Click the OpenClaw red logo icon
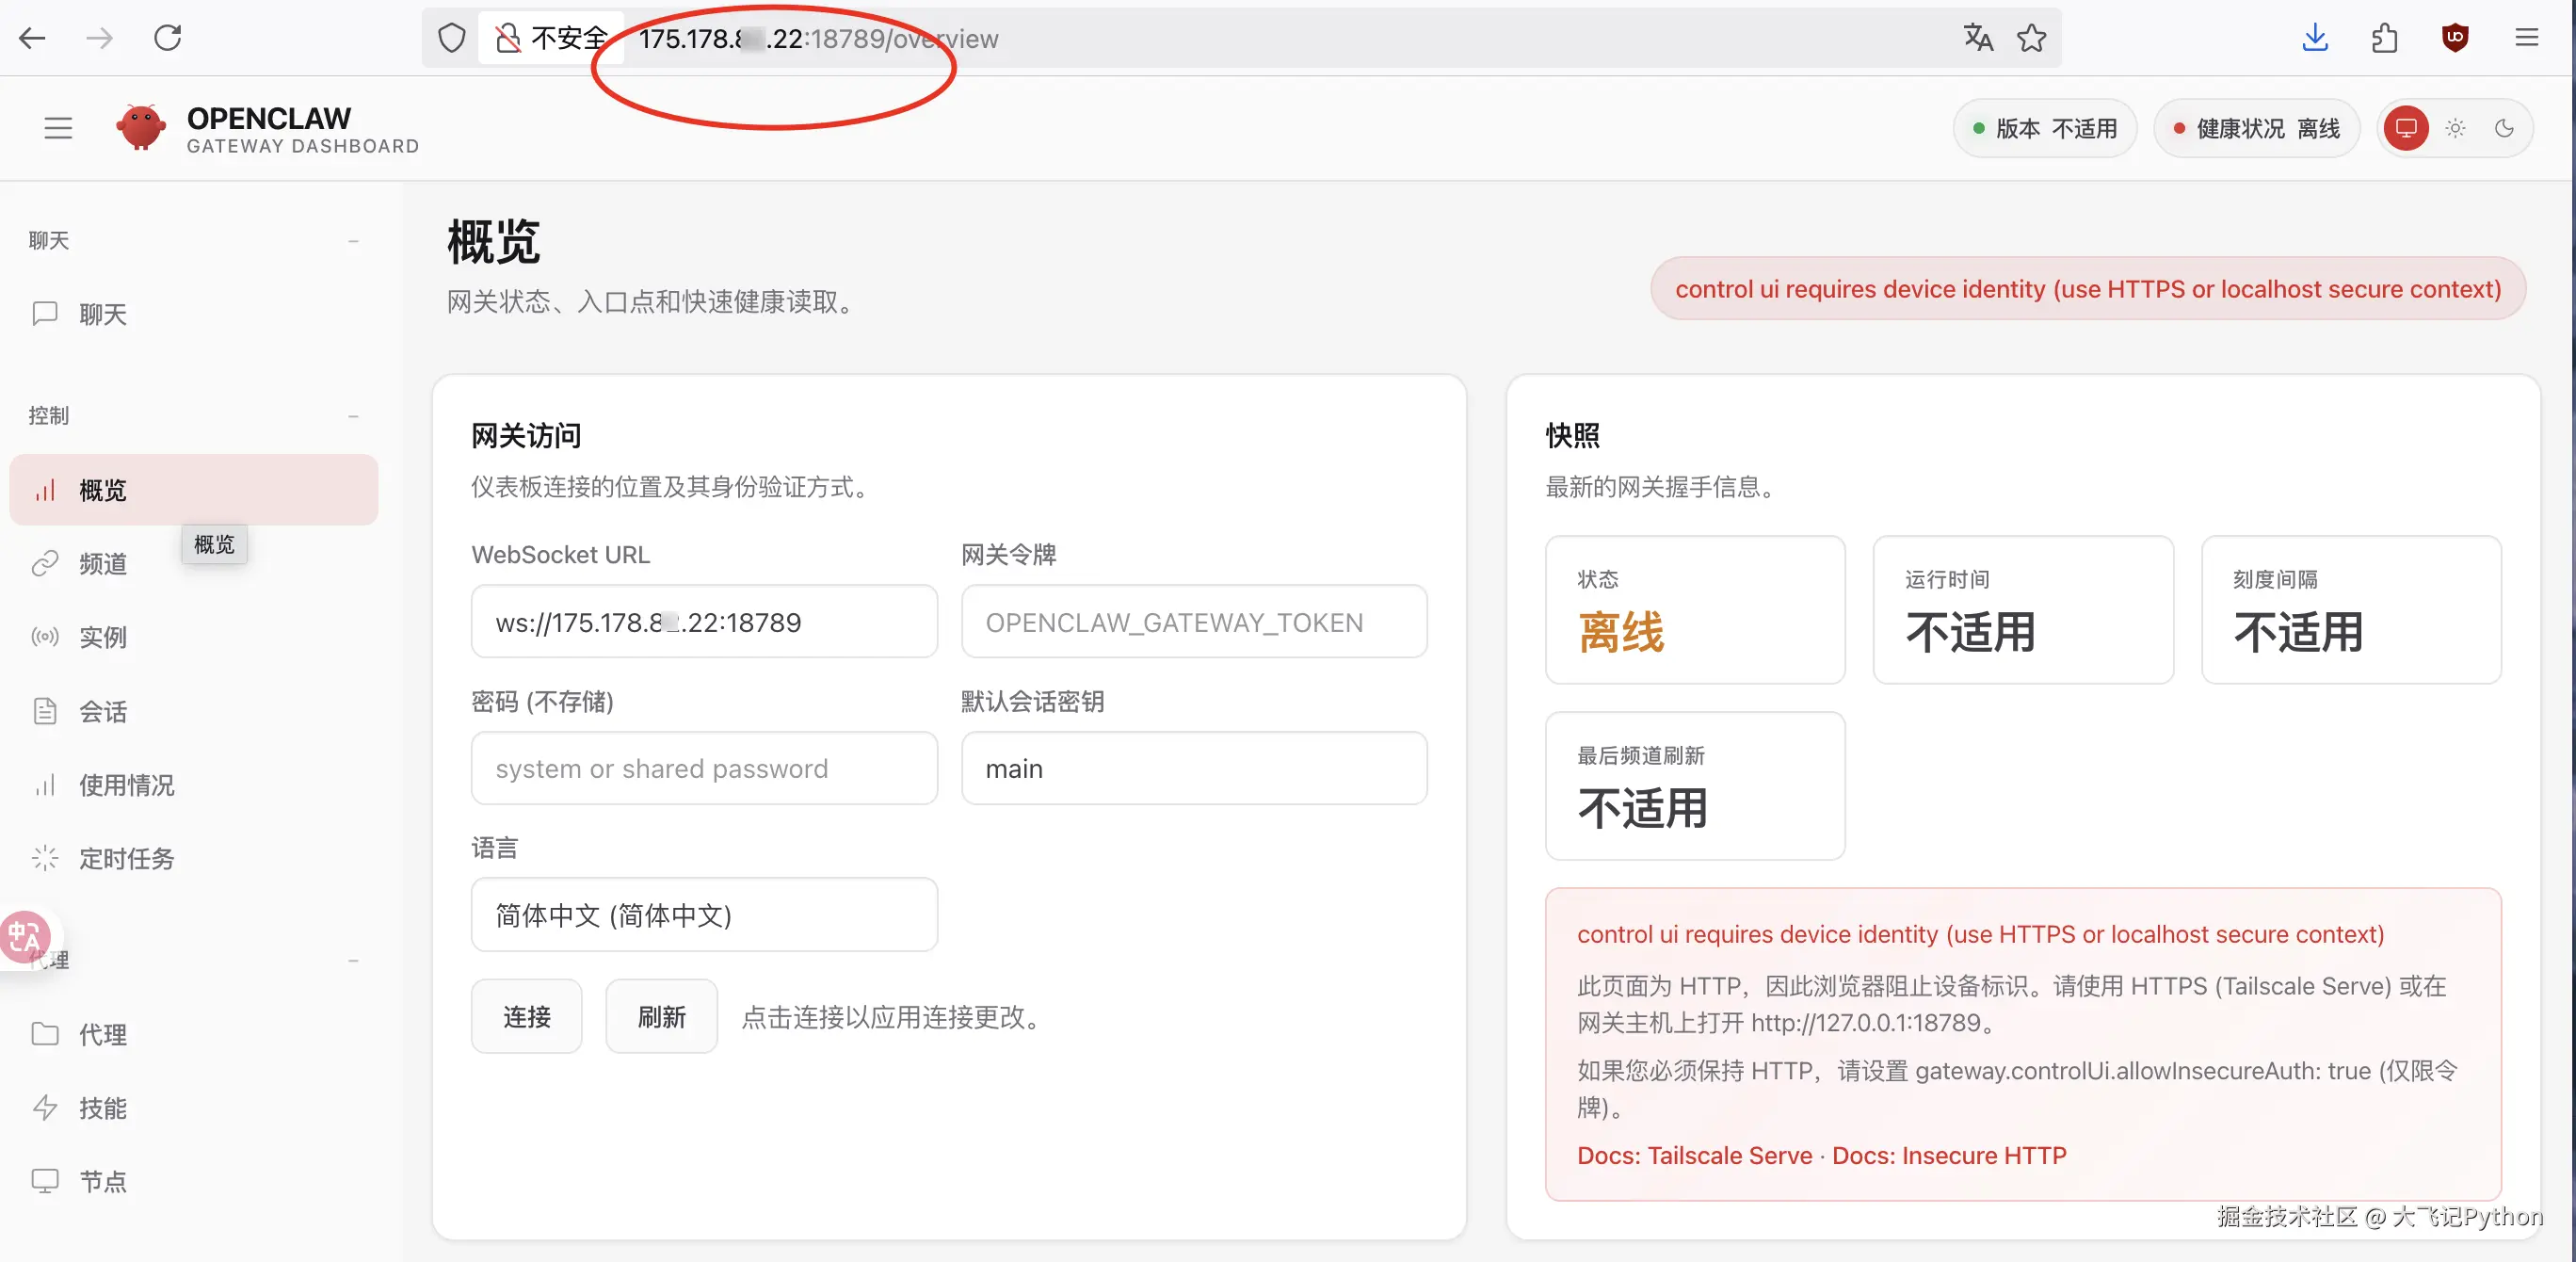The height and width of the screenshot is (1262, 2576). pyautogui.click(x=141, y=128)
